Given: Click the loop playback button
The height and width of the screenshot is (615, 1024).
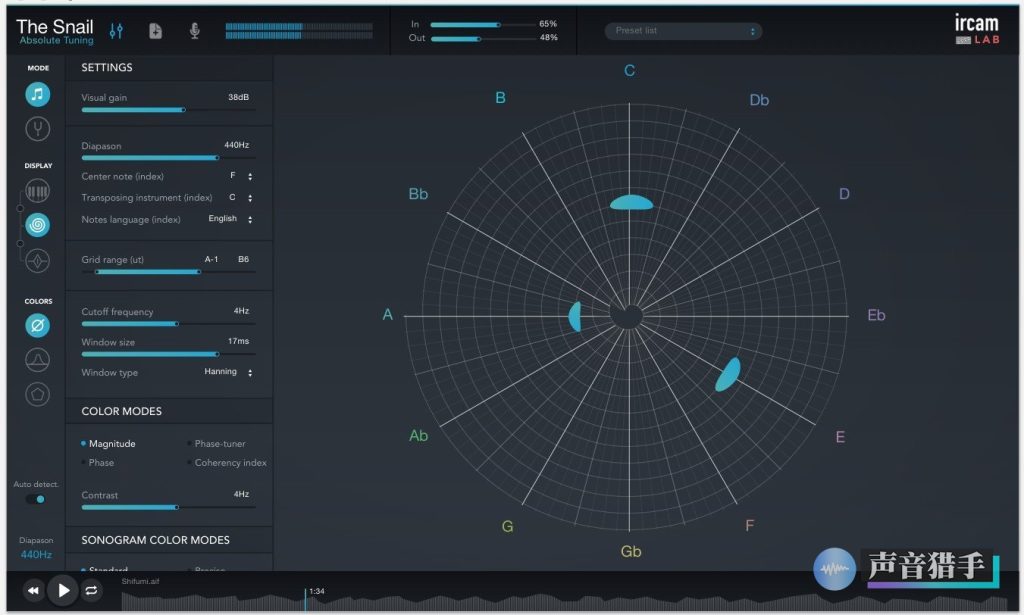Looking at the screenshot, I should coord(90,590).
